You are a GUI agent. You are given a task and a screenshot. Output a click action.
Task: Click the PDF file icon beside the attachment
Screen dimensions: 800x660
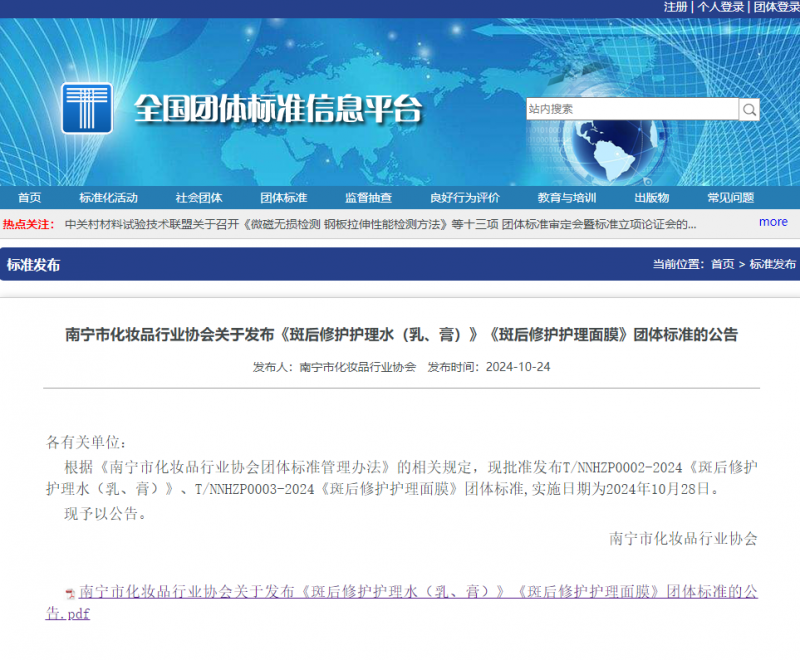[69, 593]
